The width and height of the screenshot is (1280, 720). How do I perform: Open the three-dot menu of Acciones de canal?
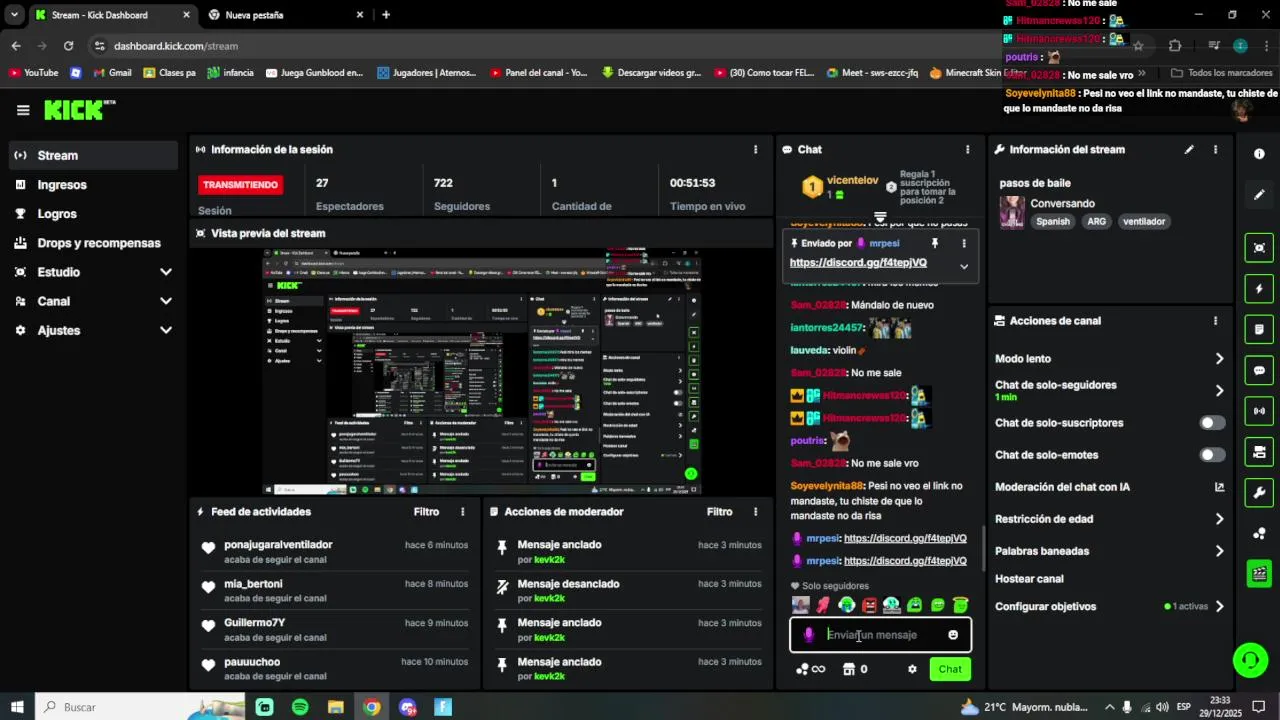point(1215,321)
